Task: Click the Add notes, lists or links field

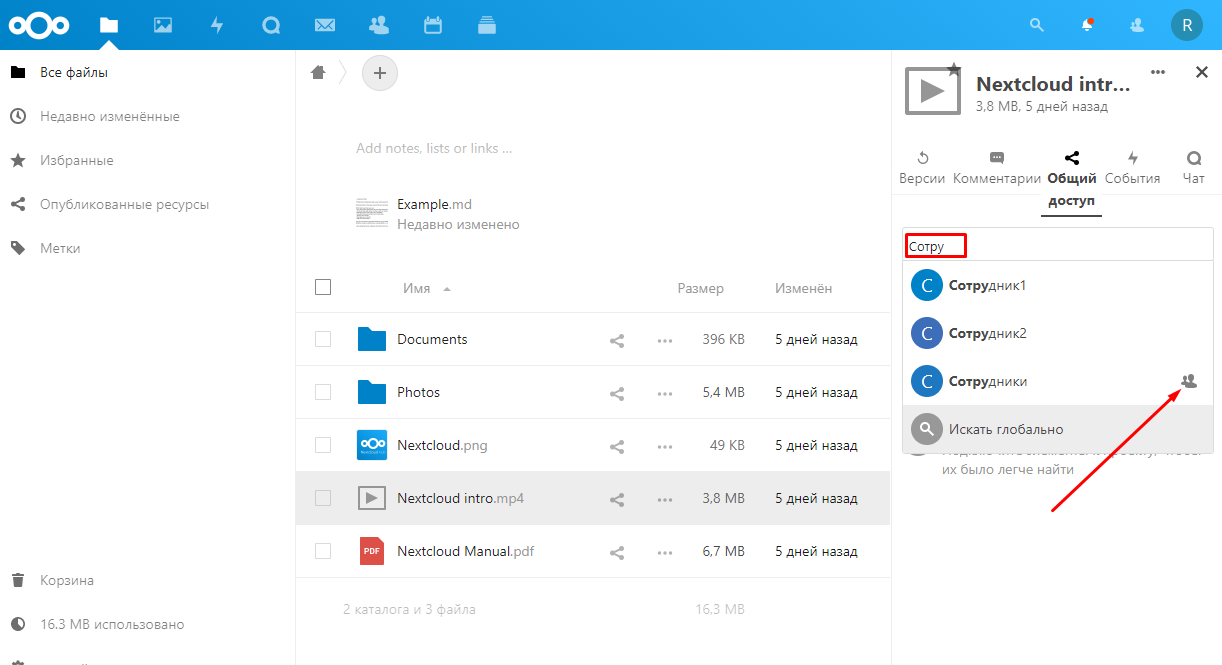Action: click(x=434, y=148)
